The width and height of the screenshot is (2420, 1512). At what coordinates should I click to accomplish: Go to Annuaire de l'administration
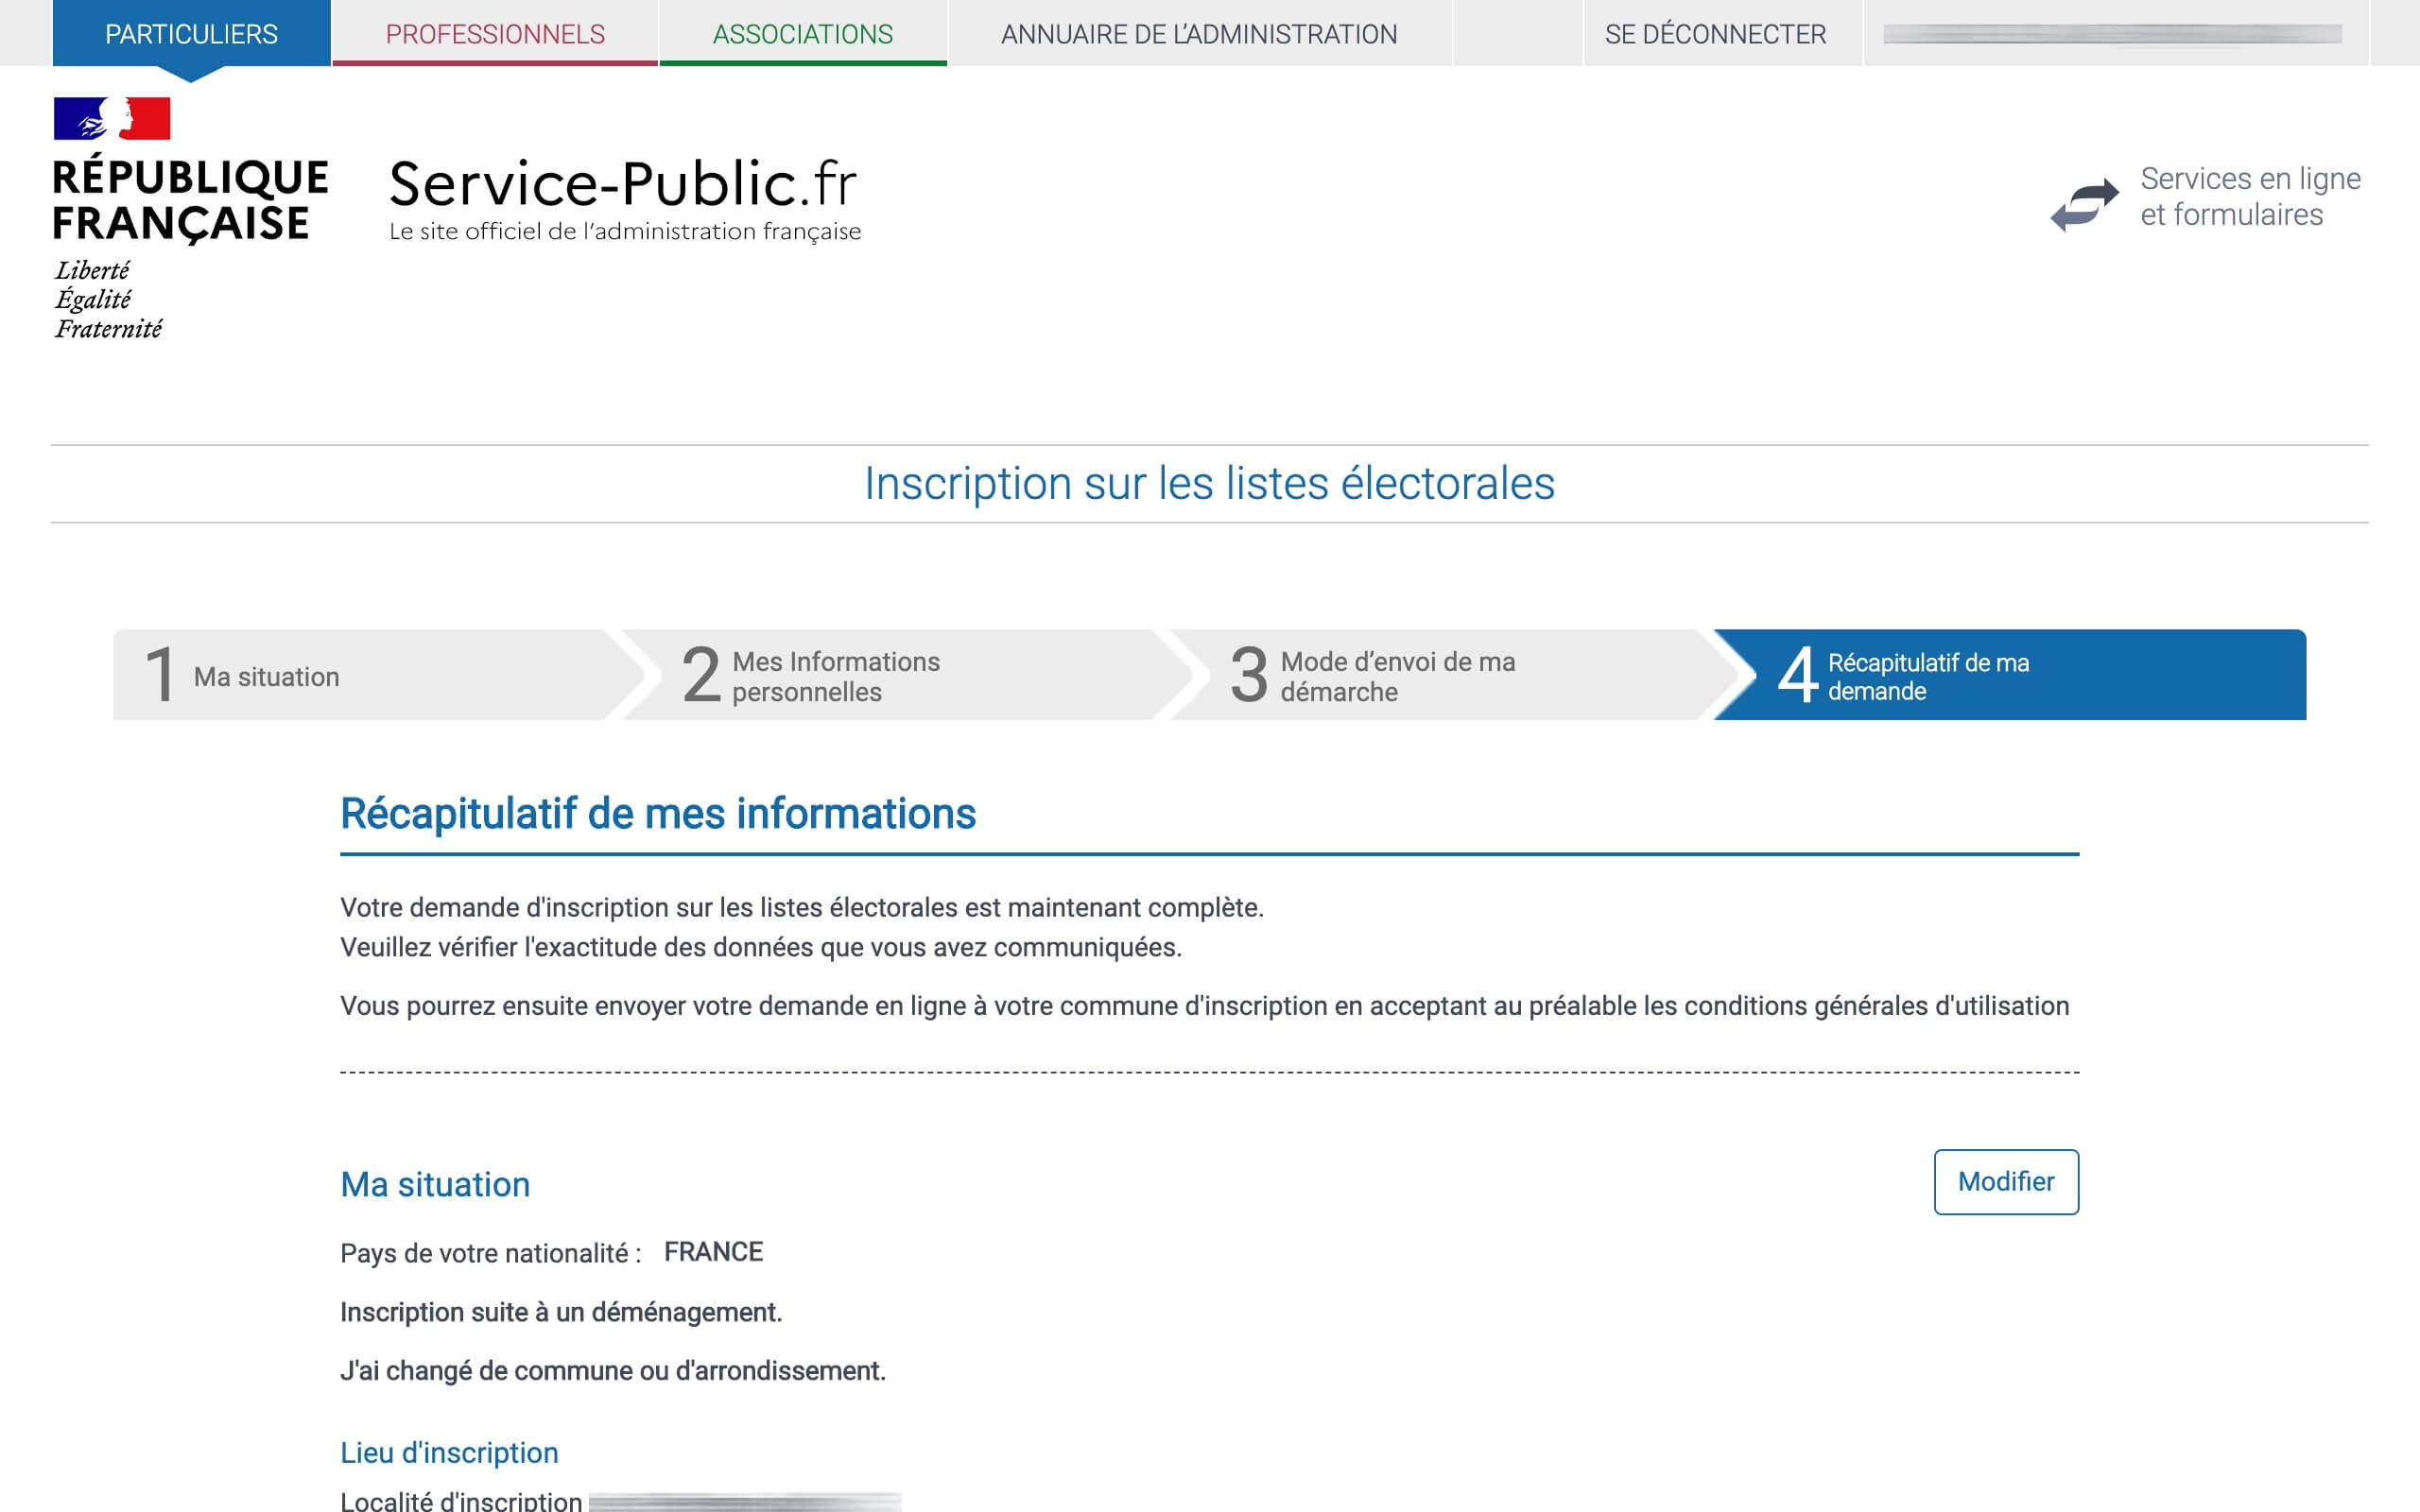(x=1199, y=34)
